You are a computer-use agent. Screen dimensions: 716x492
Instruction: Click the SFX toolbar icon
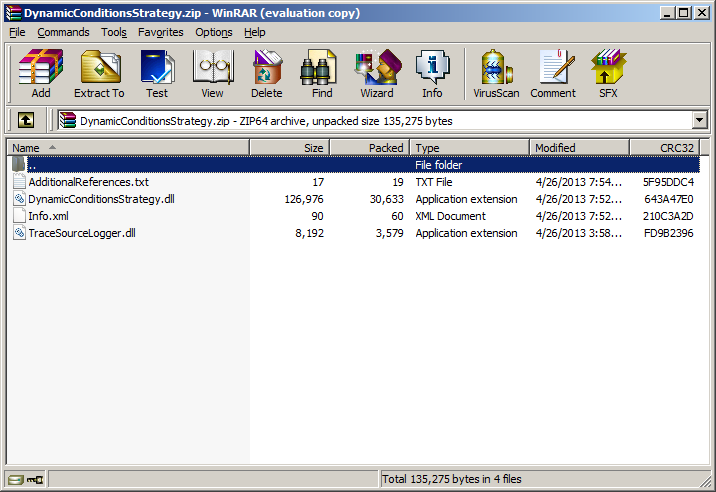608,67
